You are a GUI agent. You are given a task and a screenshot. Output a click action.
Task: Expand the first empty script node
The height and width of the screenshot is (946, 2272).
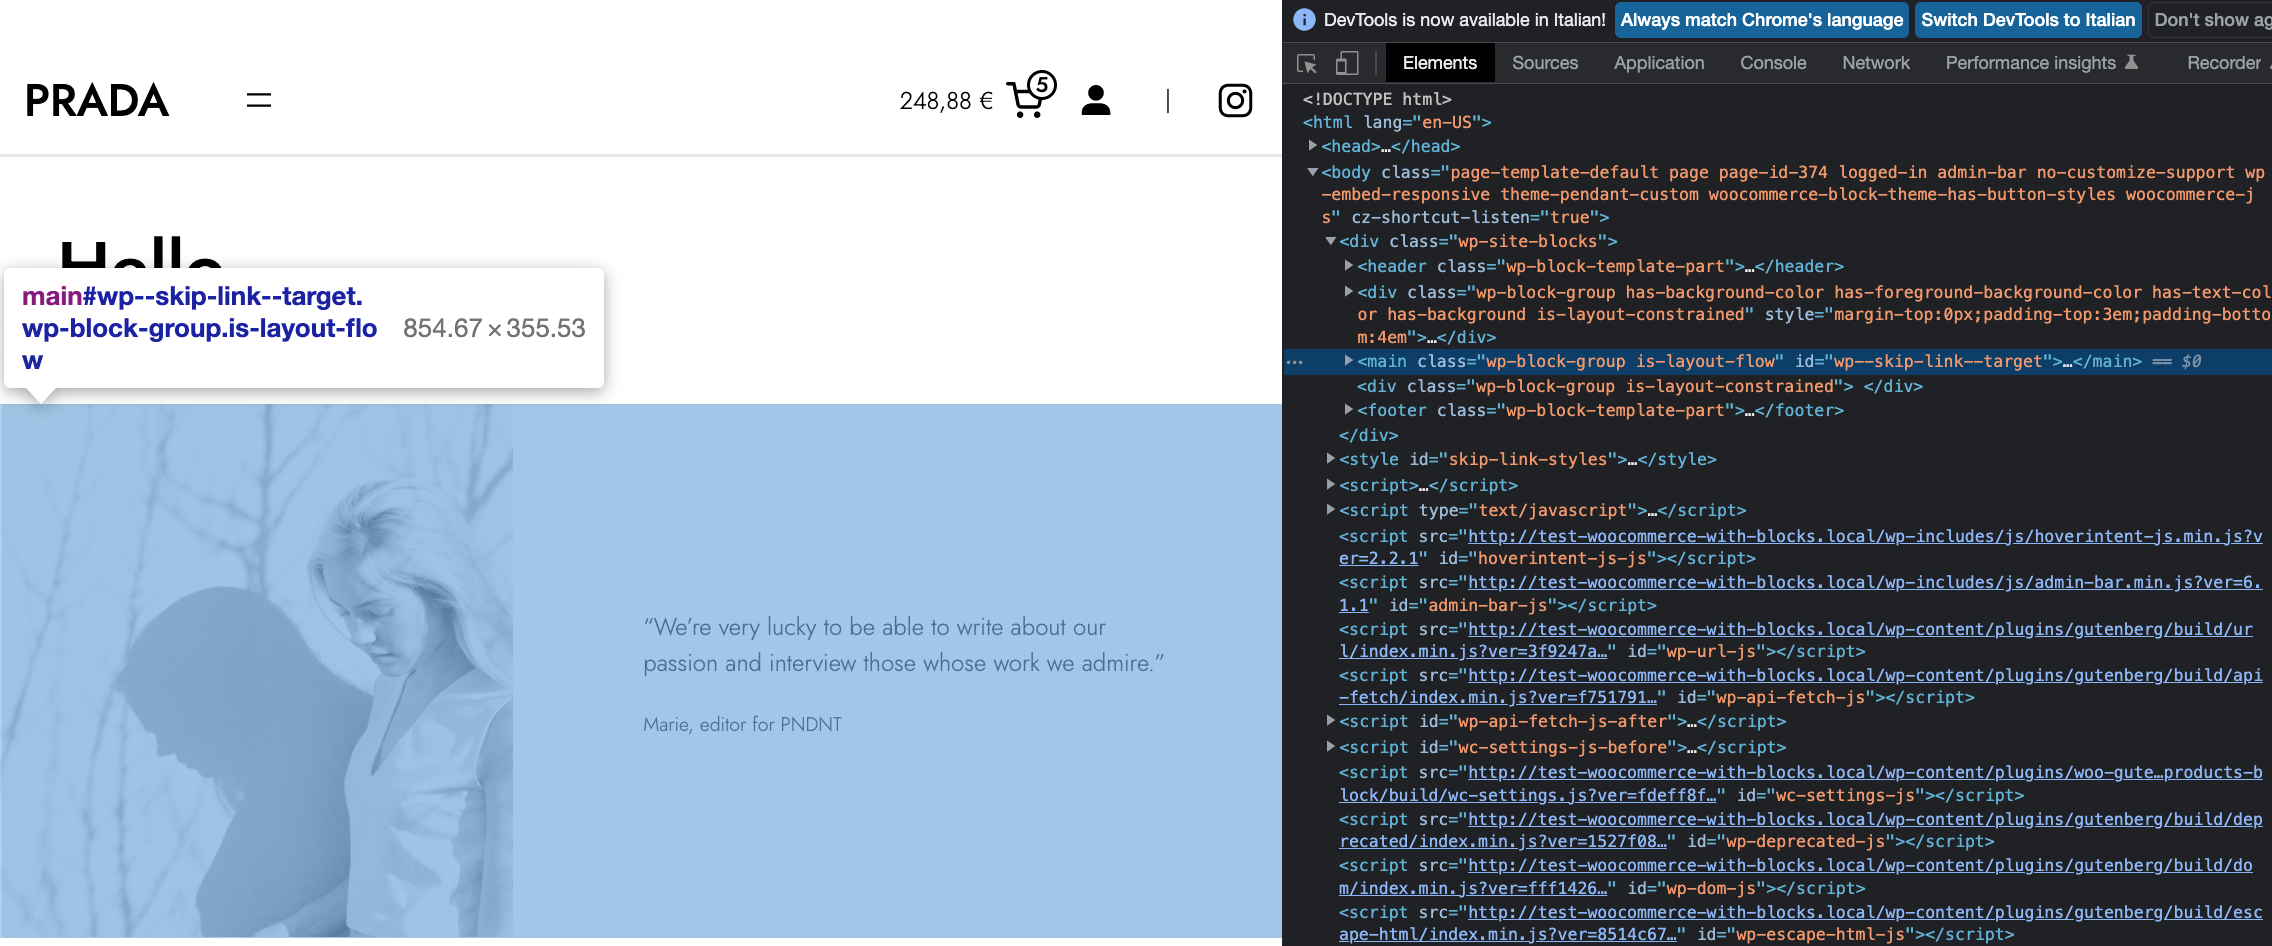coord(1330,485)
